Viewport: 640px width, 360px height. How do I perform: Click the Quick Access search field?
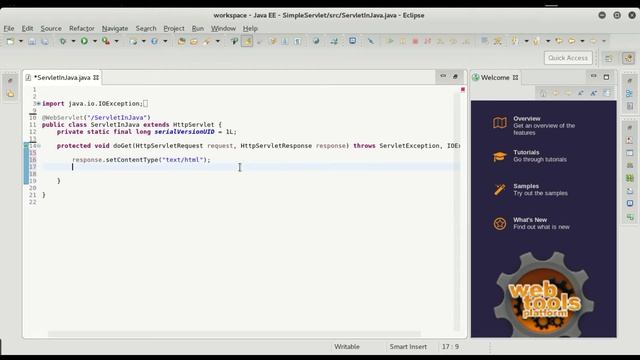point(568,58)
